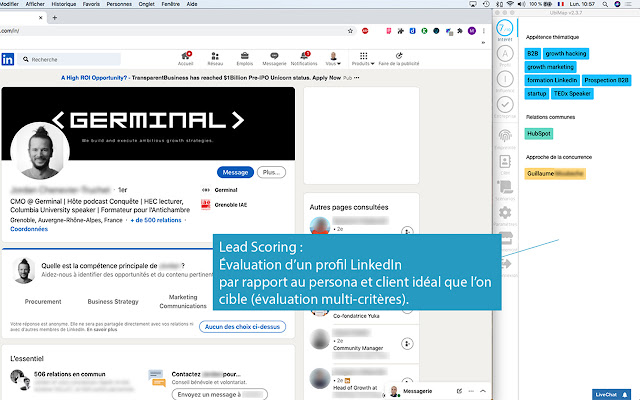This screenshot has height=400, width=640.
Task: Select the TEDx Speaker tag
Action: (572, 94)
